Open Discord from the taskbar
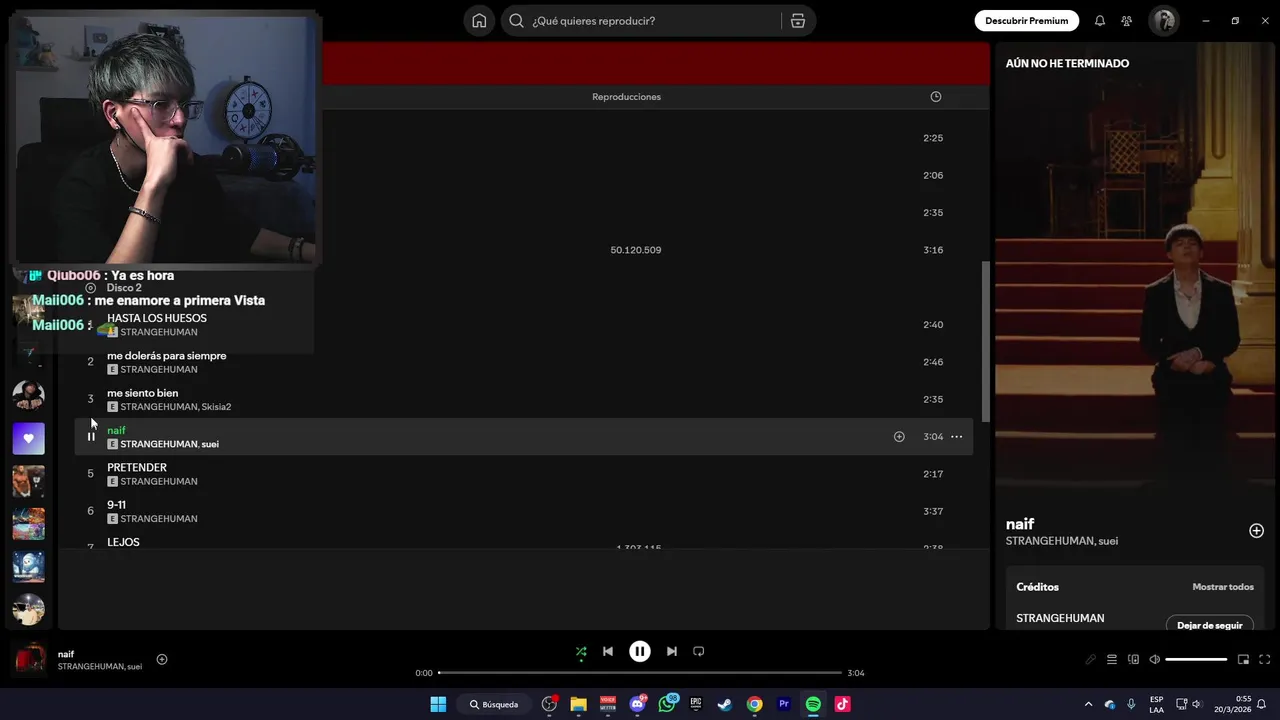 tap(637, 704)
